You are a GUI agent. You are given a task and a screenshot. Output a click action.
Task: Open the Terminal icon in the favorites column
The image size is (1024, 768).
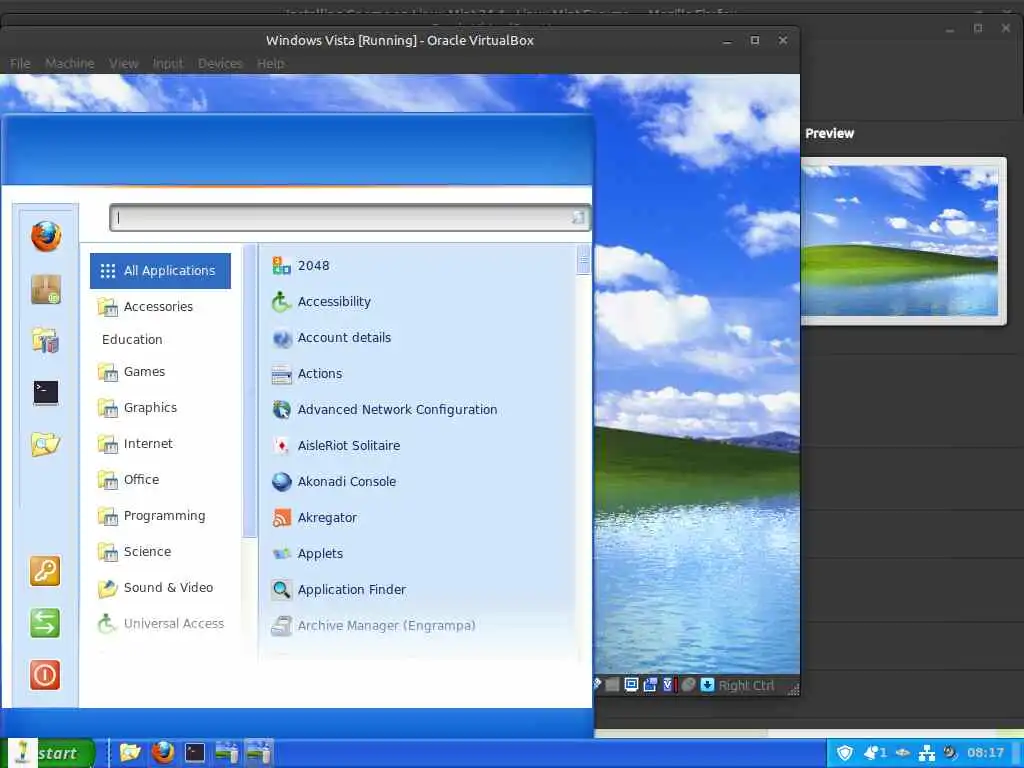[x=46, y=392]
